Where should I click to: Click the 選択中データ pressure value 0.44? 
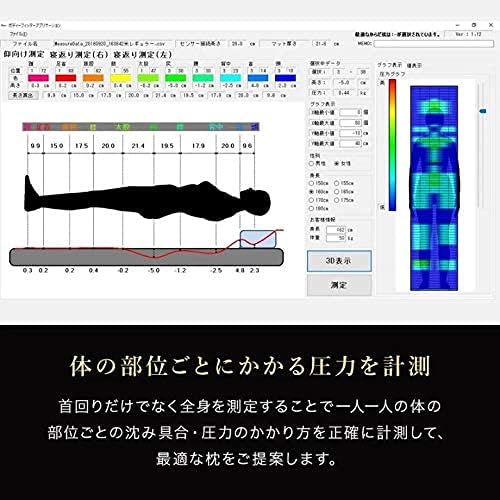(x=344, y=93)
